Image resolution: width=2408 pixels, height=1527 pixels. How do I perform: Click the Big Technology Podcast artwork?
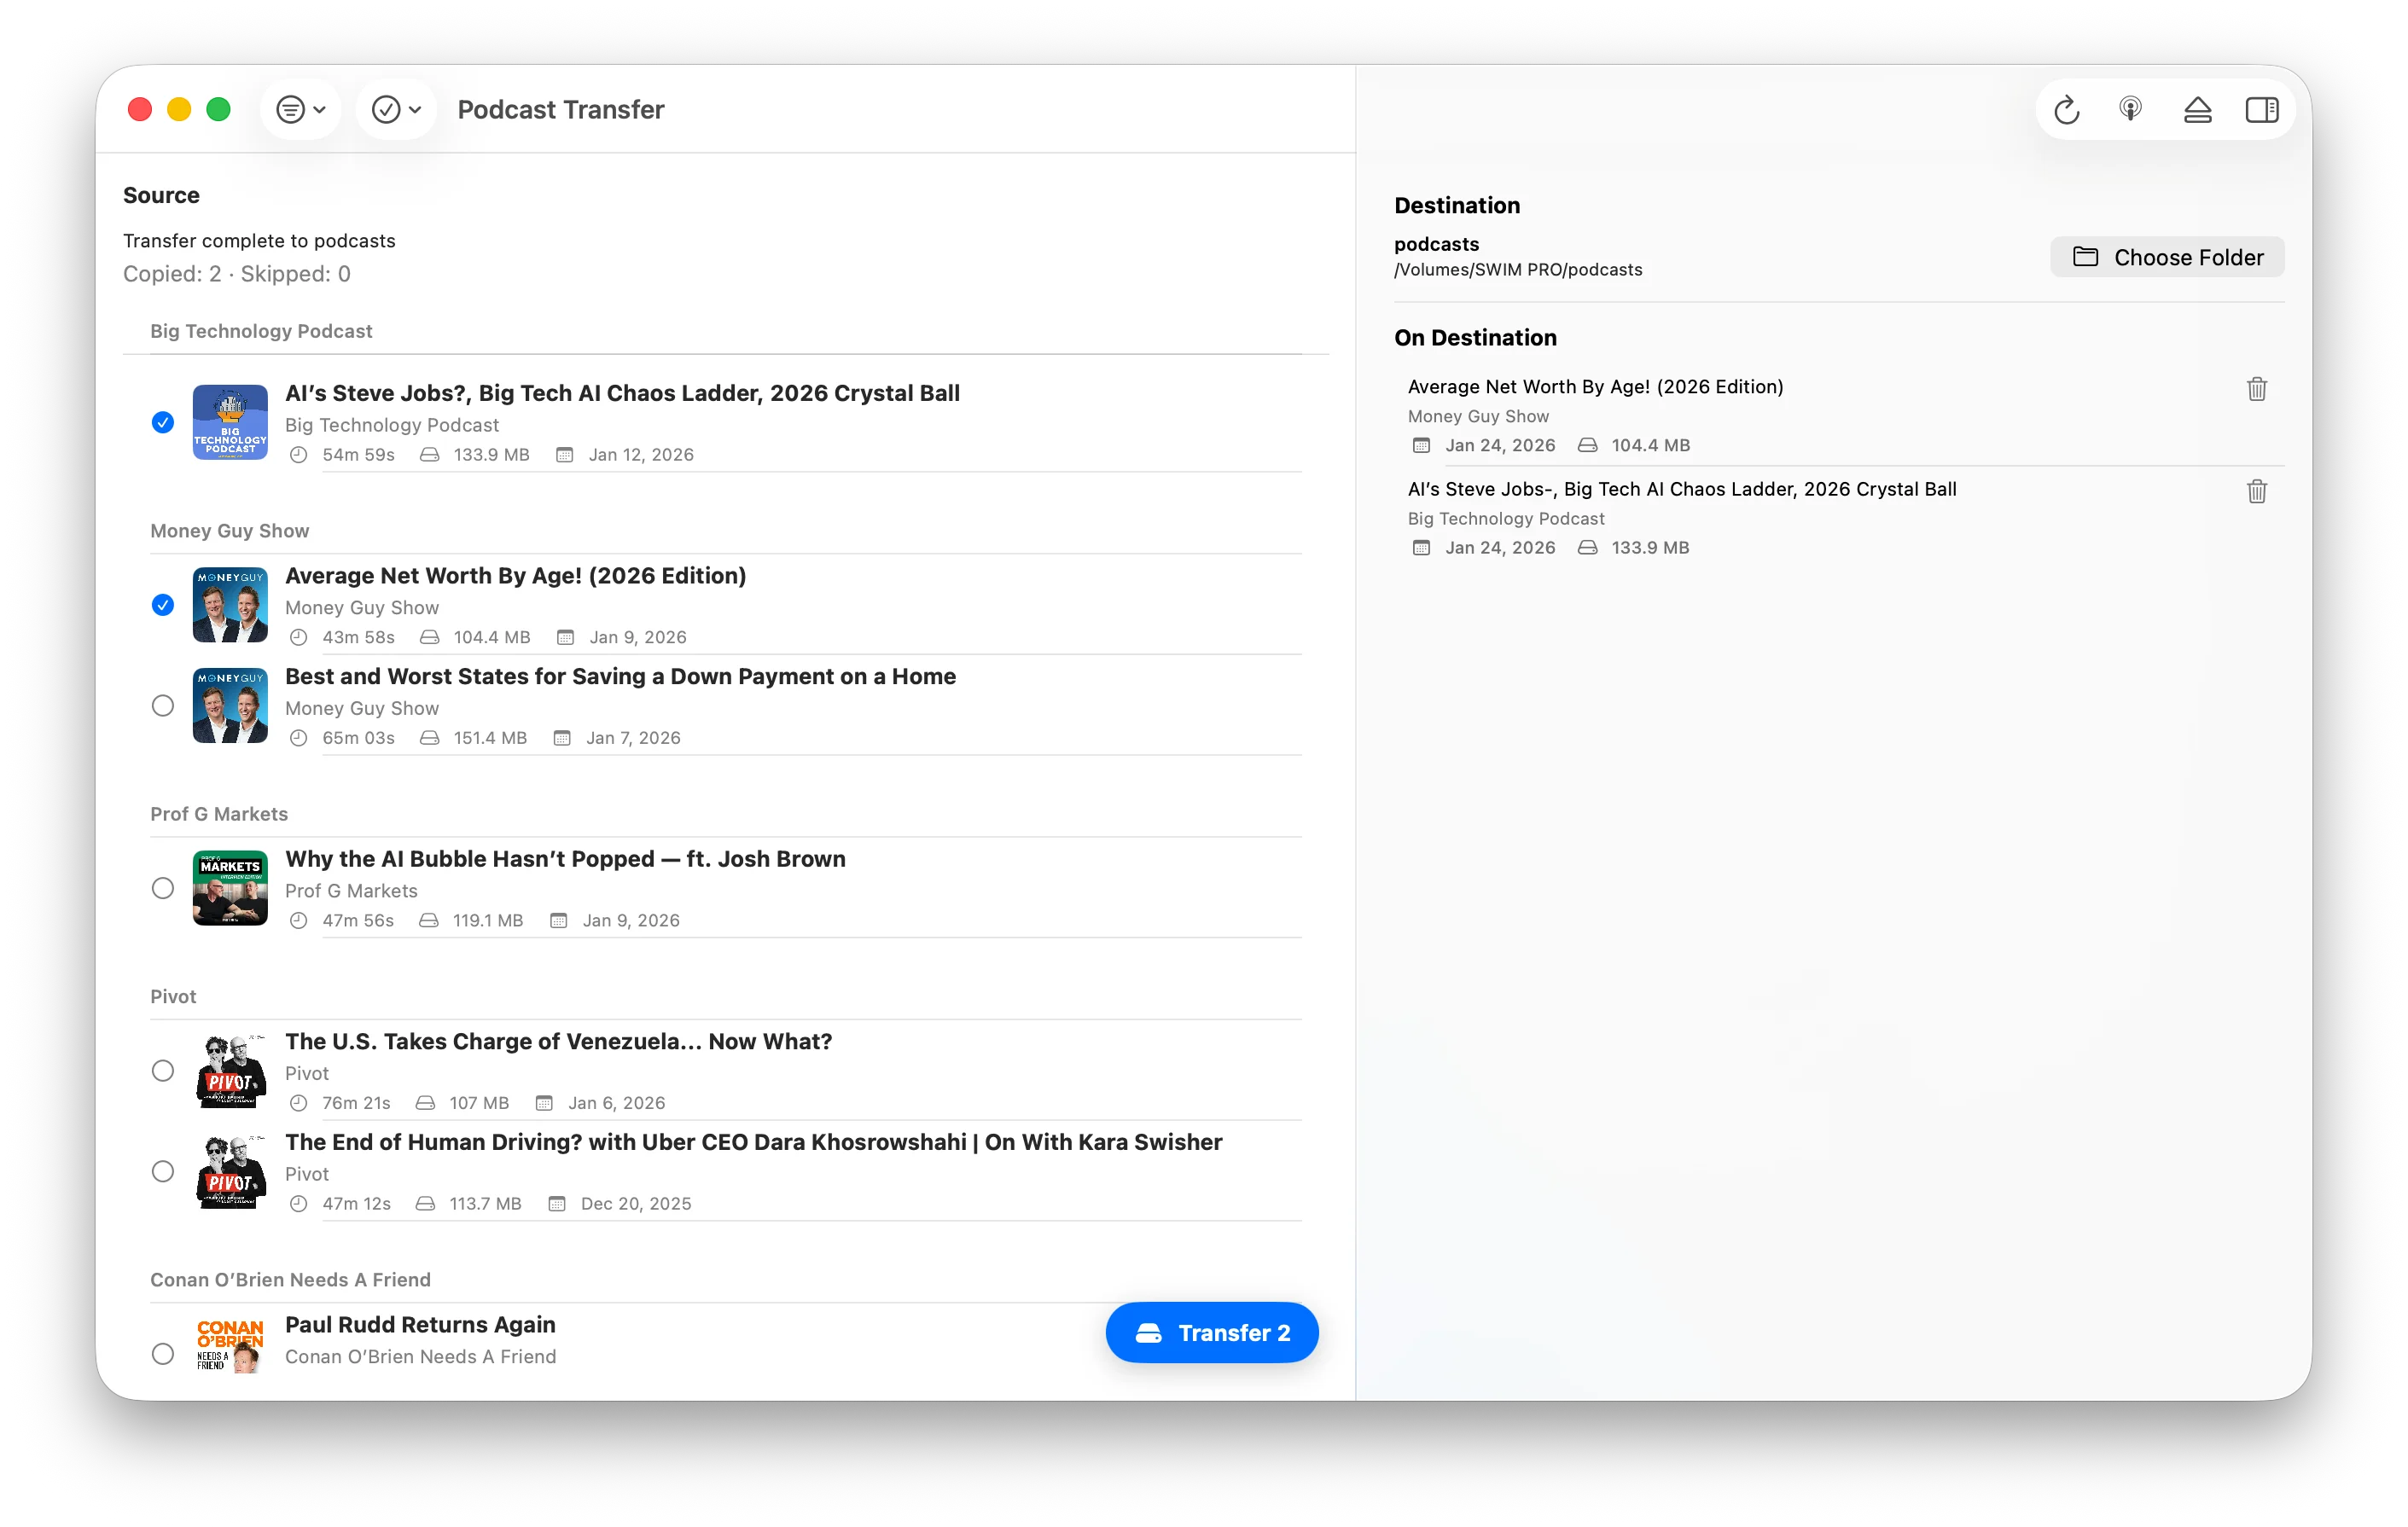point(230,422)
